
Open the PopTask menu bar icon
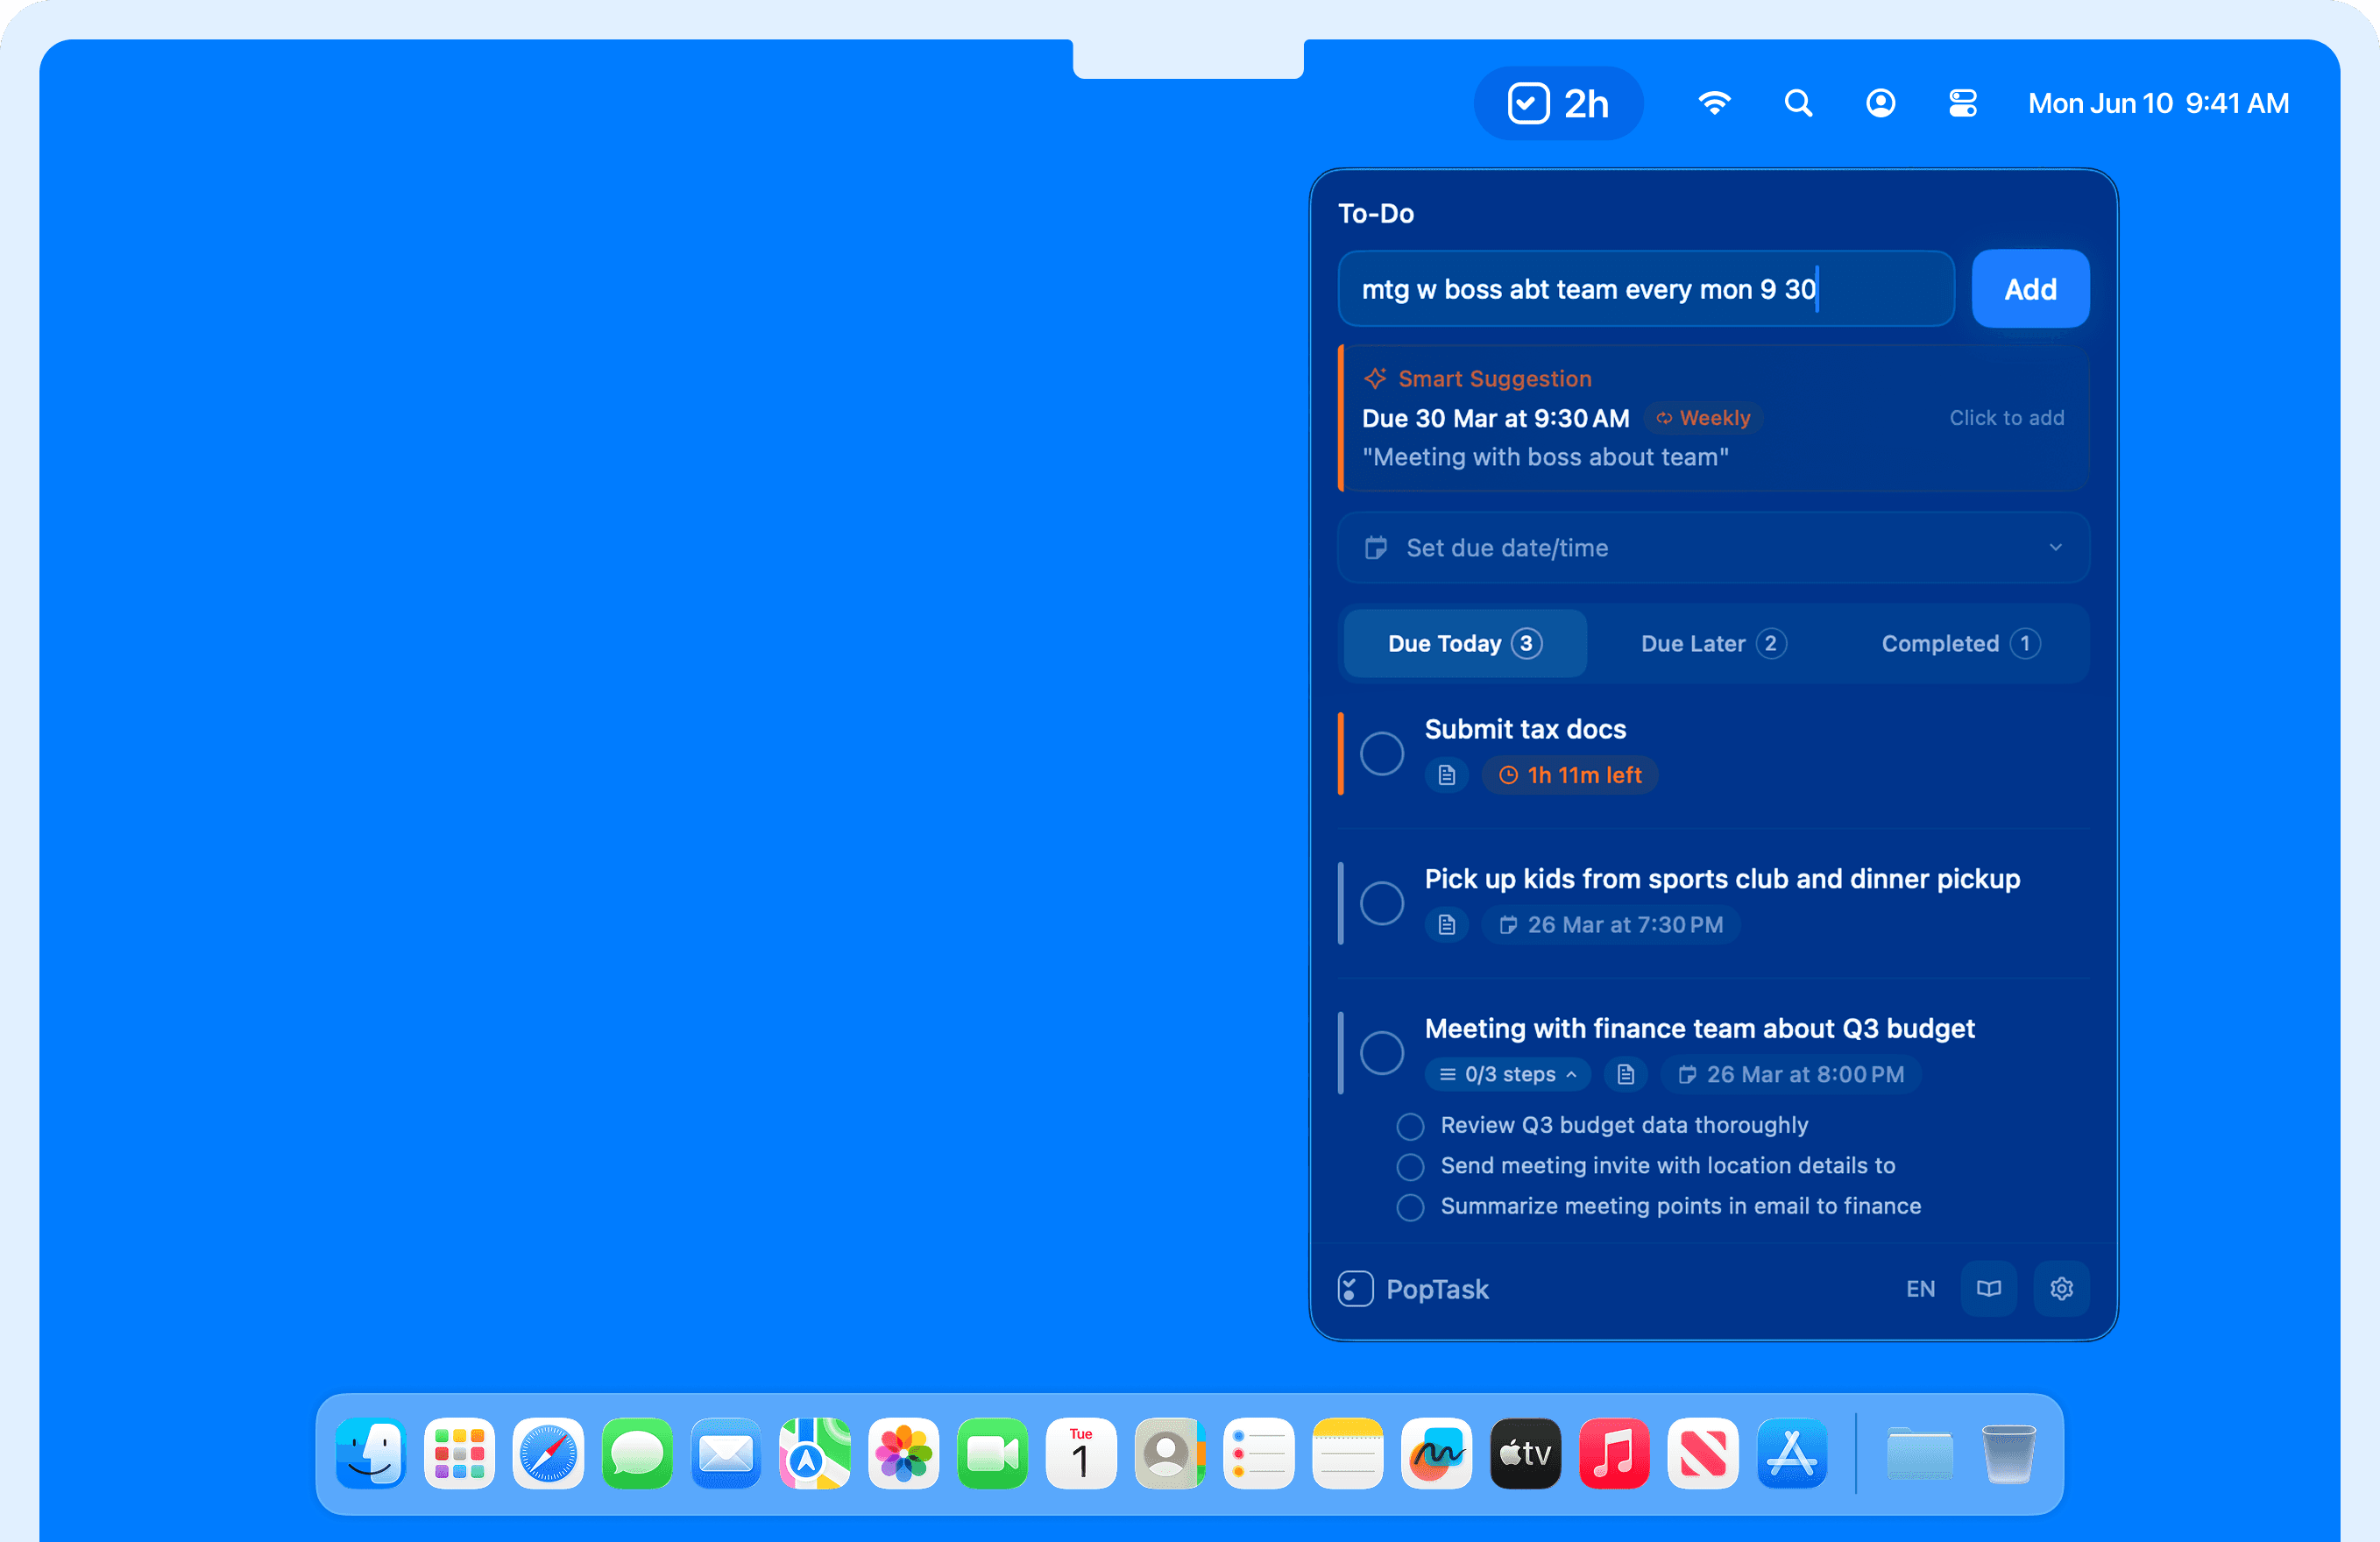(x=1557, y=103)
